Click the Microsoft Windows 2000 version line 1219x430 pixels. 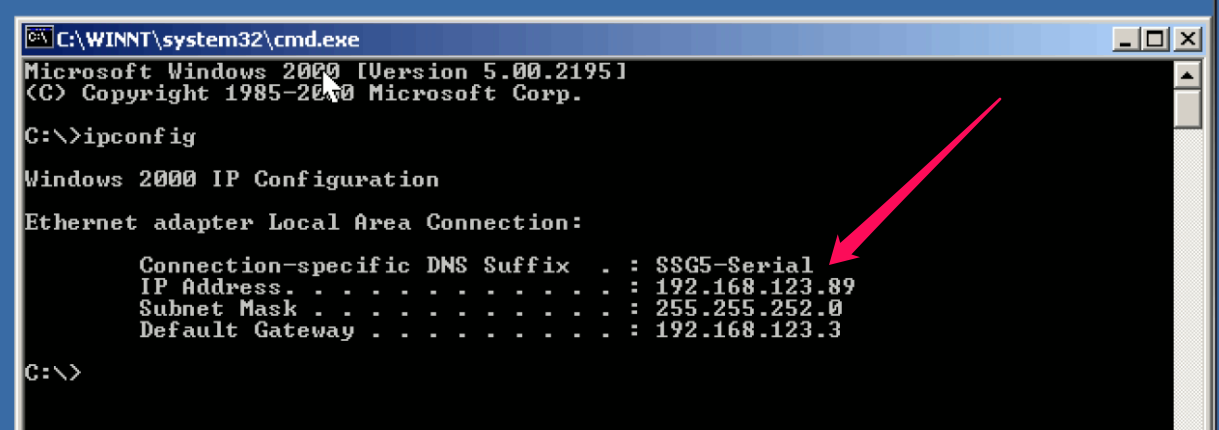point(326,72)
